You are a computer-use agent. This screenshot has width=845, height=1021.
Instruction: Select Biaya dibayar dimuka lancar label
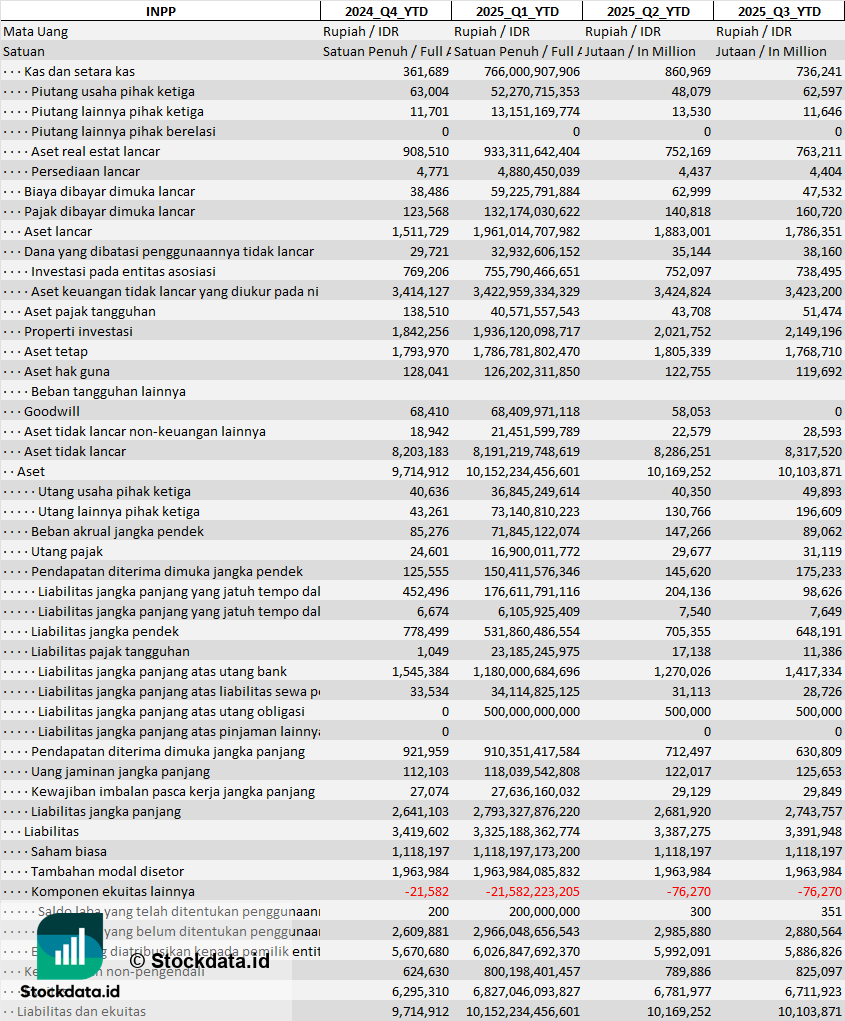point(109,191)
